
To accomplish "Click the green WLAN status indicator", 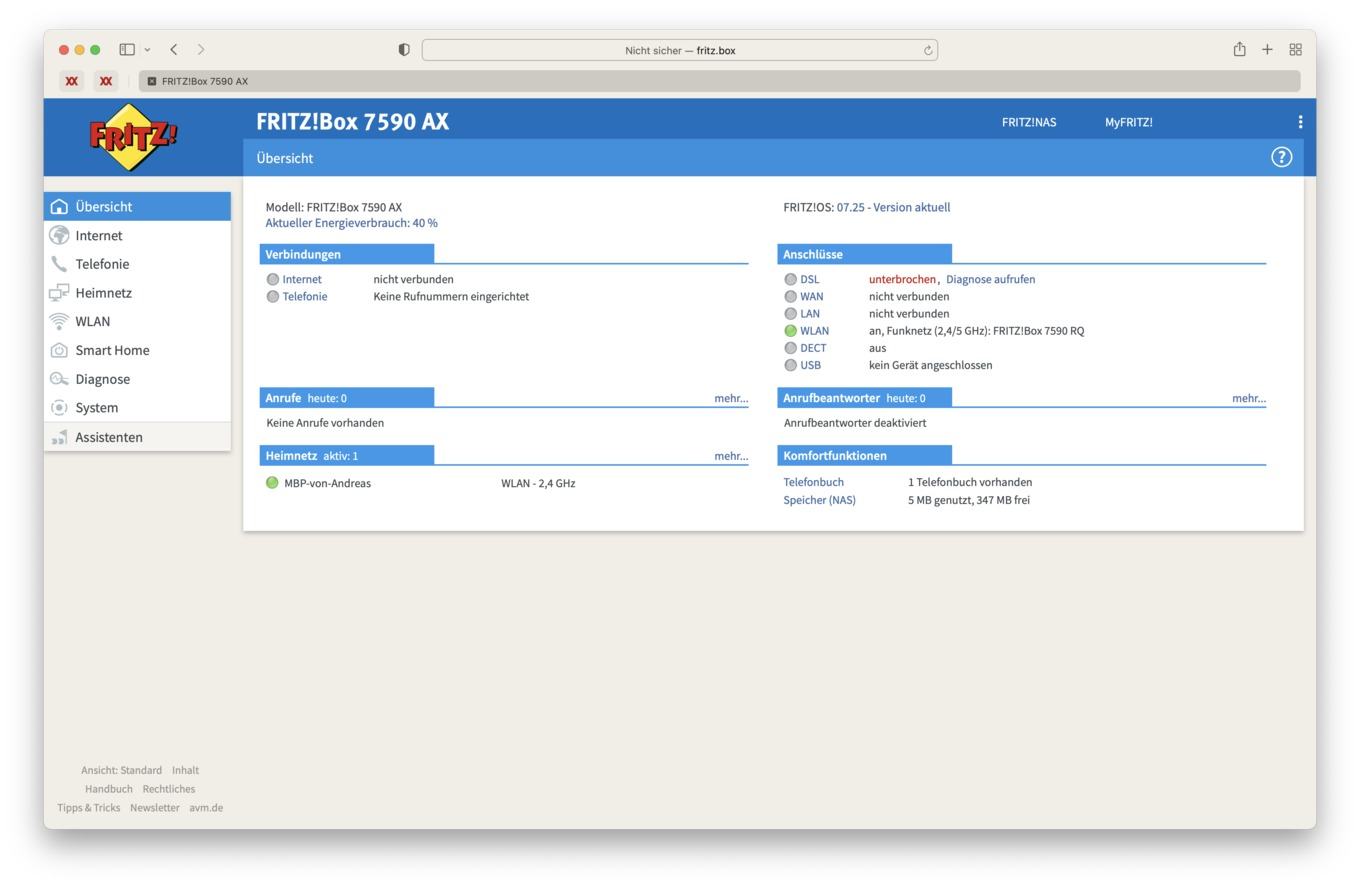I will 791,331.
